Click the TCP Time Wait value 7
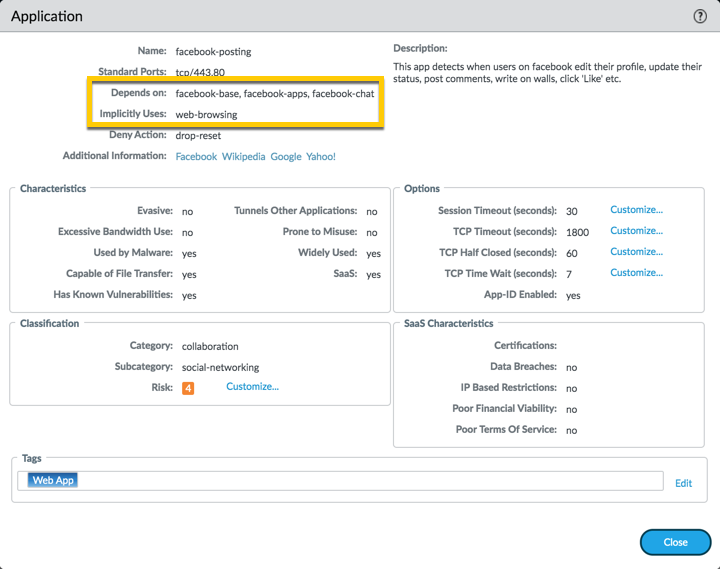Viewport: 720px width, 569px height. (568, 274)
